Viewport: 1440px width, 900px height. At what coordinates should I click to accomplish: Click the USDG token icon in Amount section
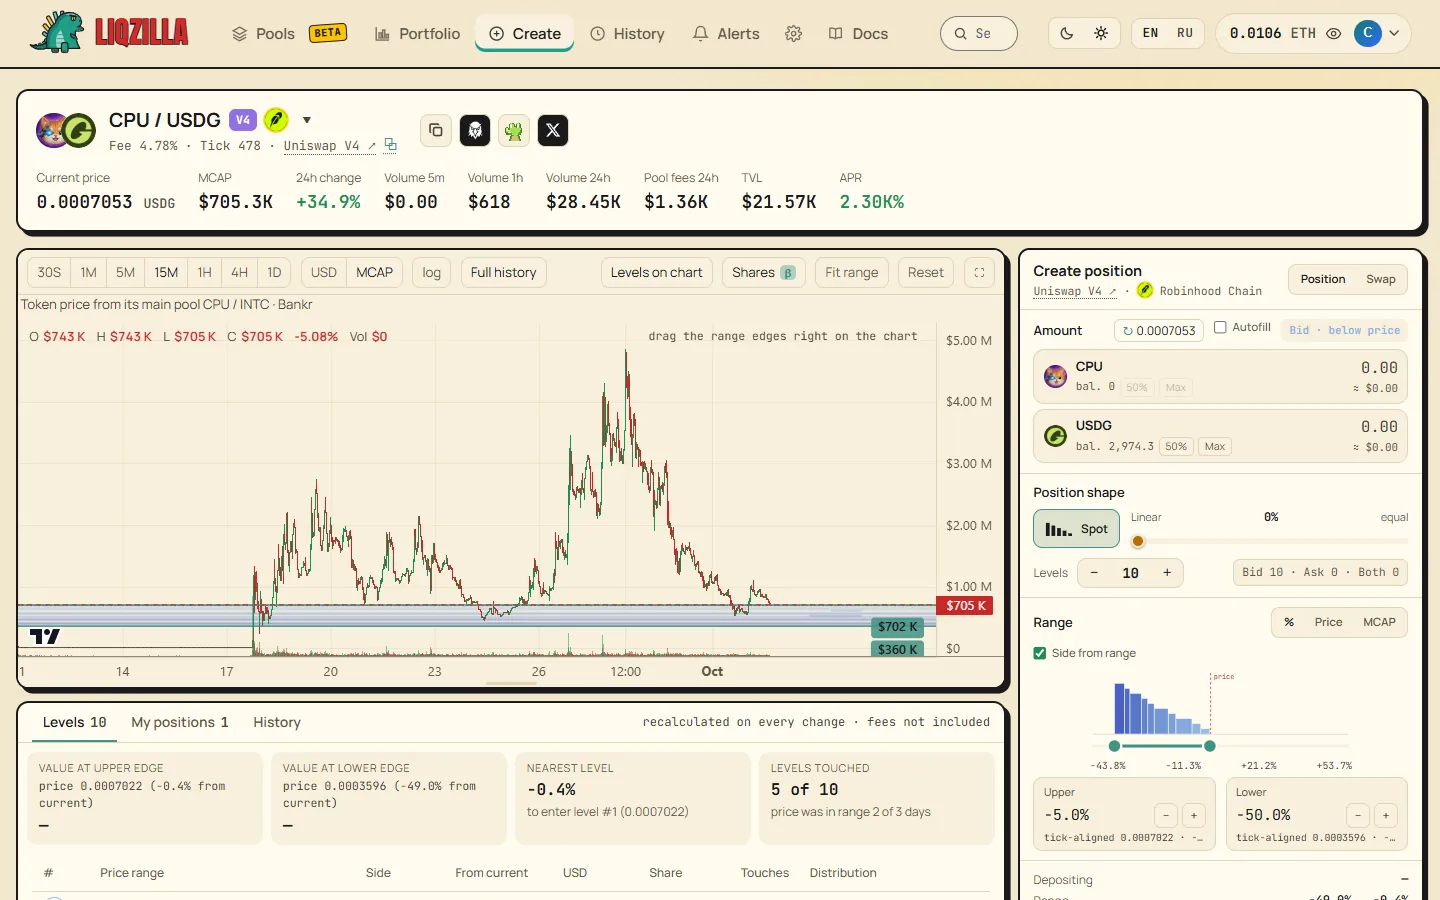coord(1055,435)
